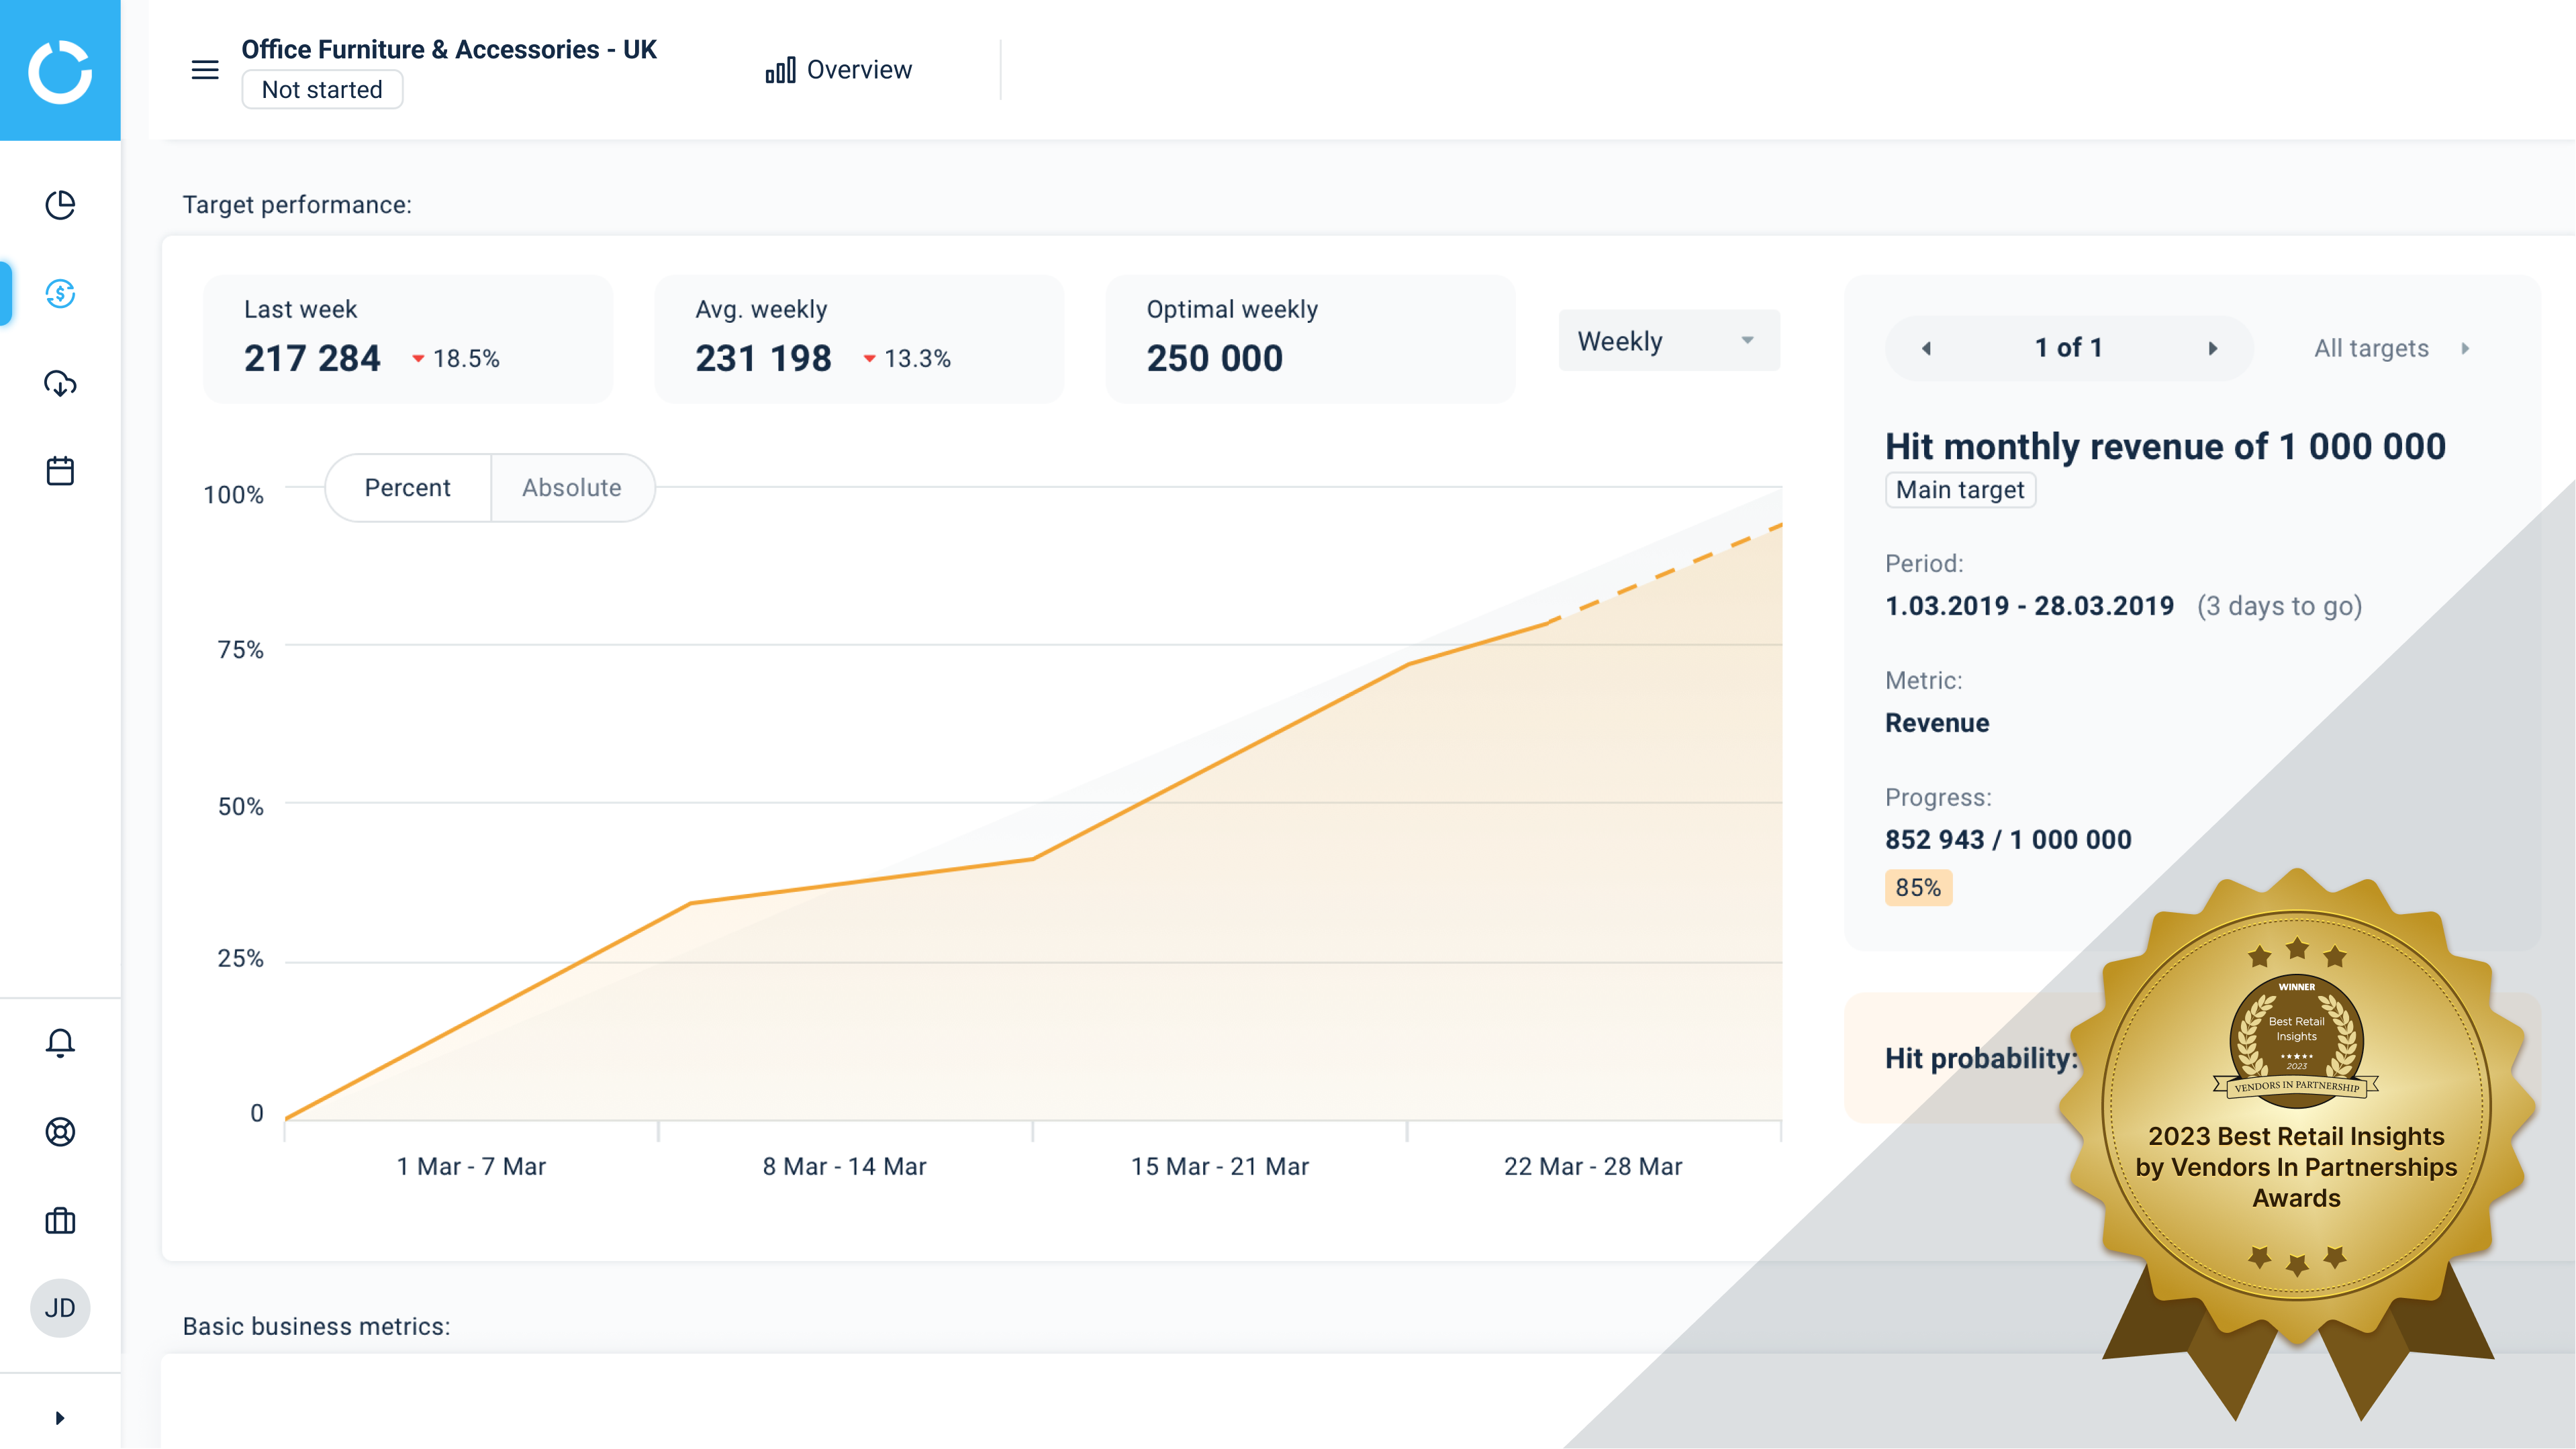This screenshot has height=1449, width=2576.
Task: Open the JD user avatar
Action: point(60,1307)
